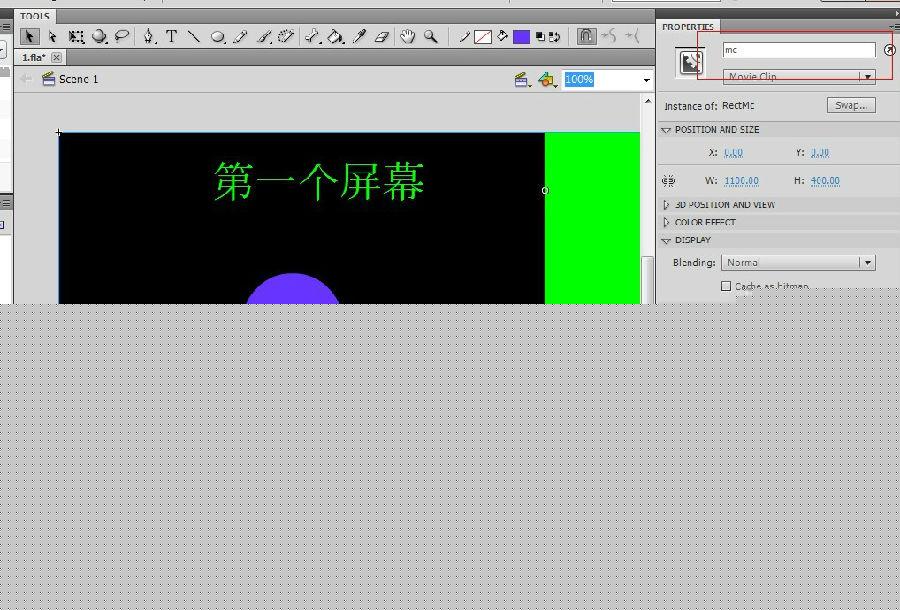Screen dimensions: 900x610
Task: Click the Scene 1 breadcrumb
Action: (71, 79)
